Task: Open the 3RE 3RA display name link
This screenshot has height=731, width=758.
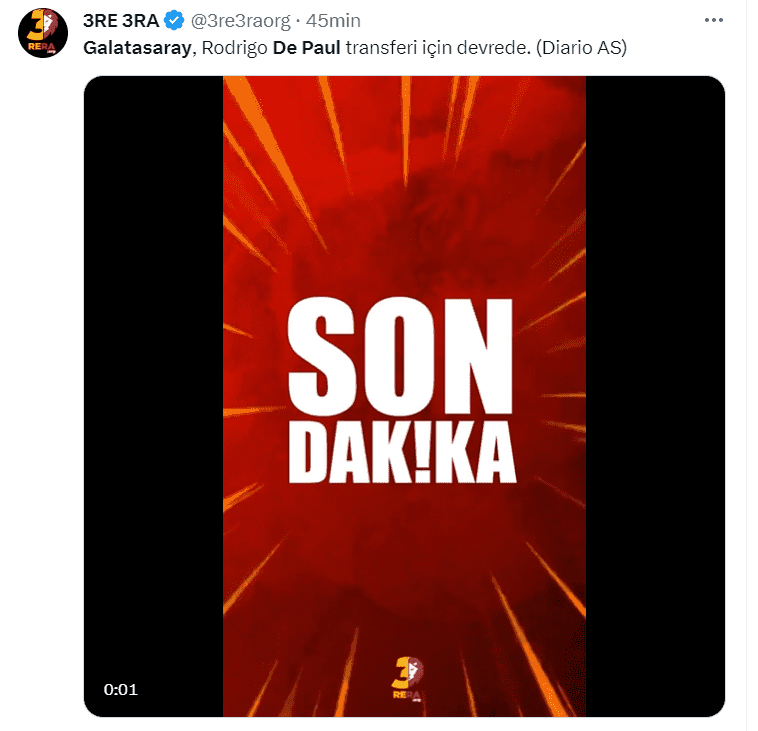Action: [x=122, y=21]
